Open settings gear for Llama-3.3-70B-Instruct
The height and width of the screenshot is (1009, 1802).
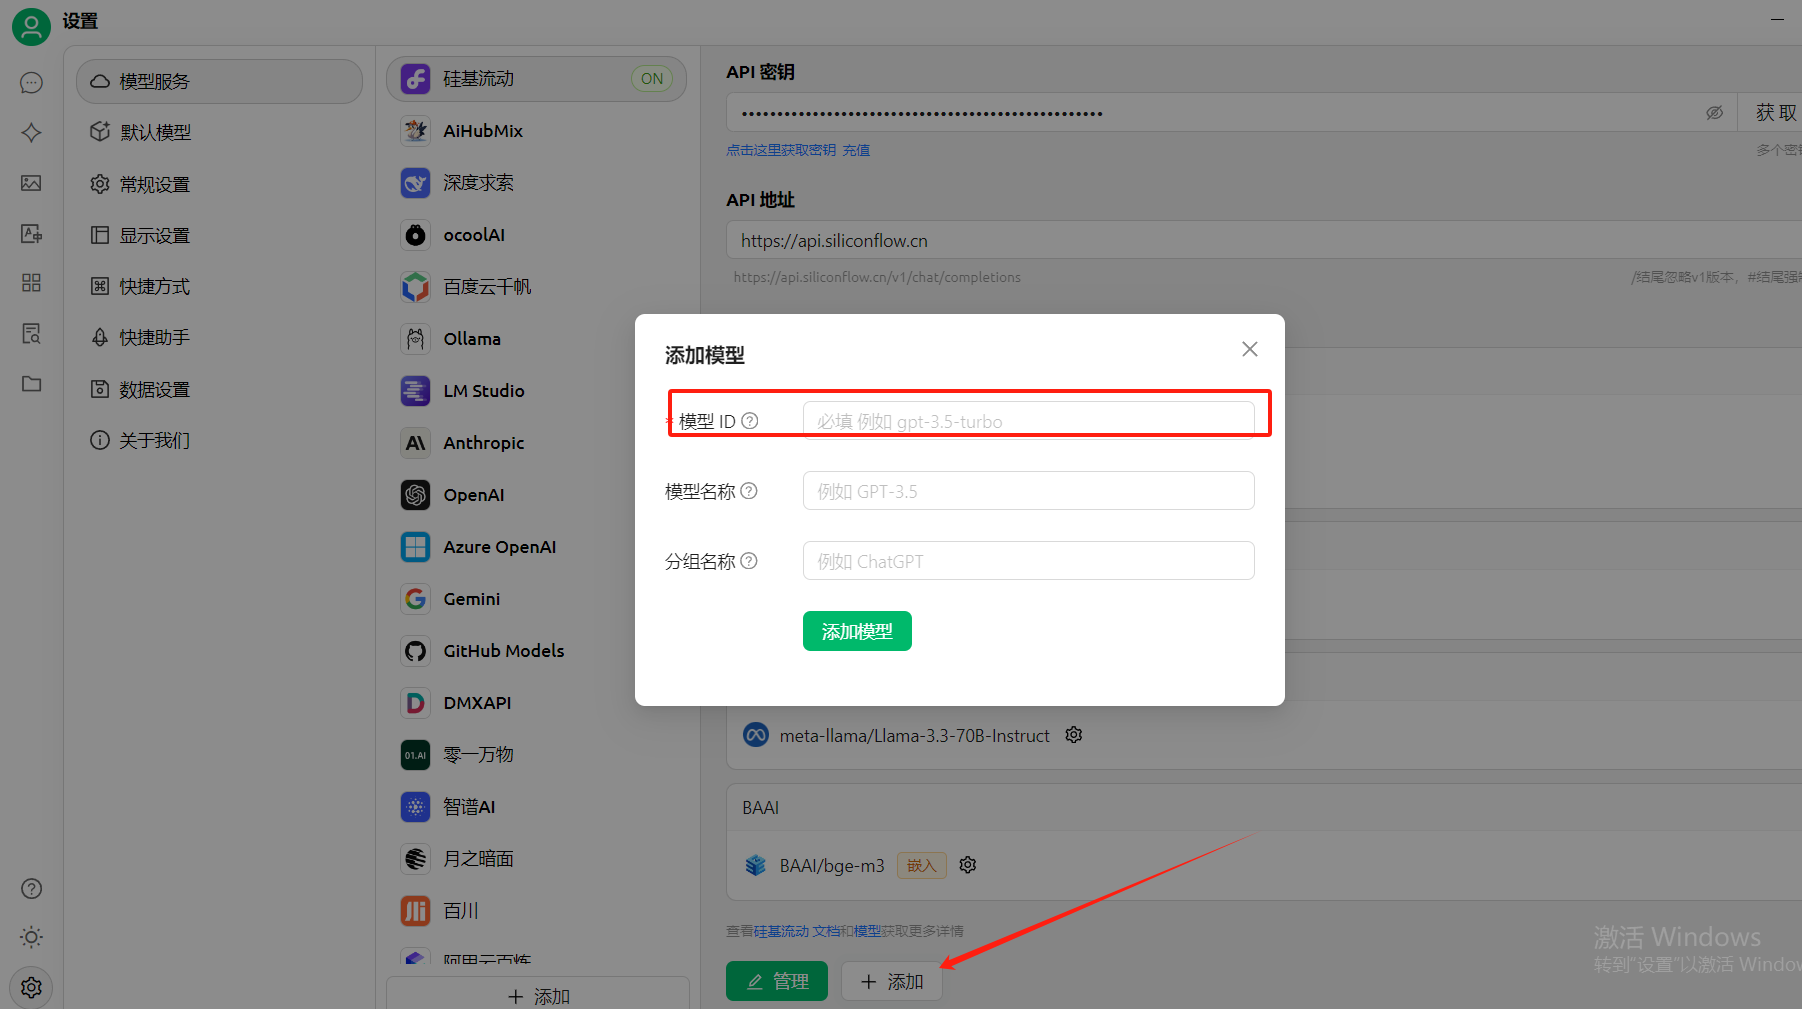(1074, 735)
